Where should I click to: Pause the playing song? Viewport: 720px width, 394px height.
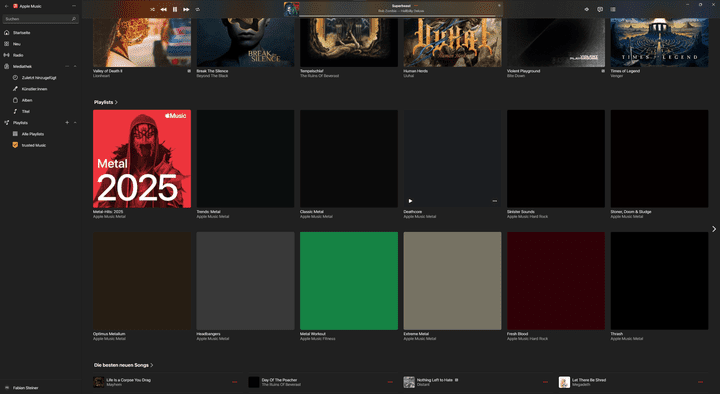[175, 9]
